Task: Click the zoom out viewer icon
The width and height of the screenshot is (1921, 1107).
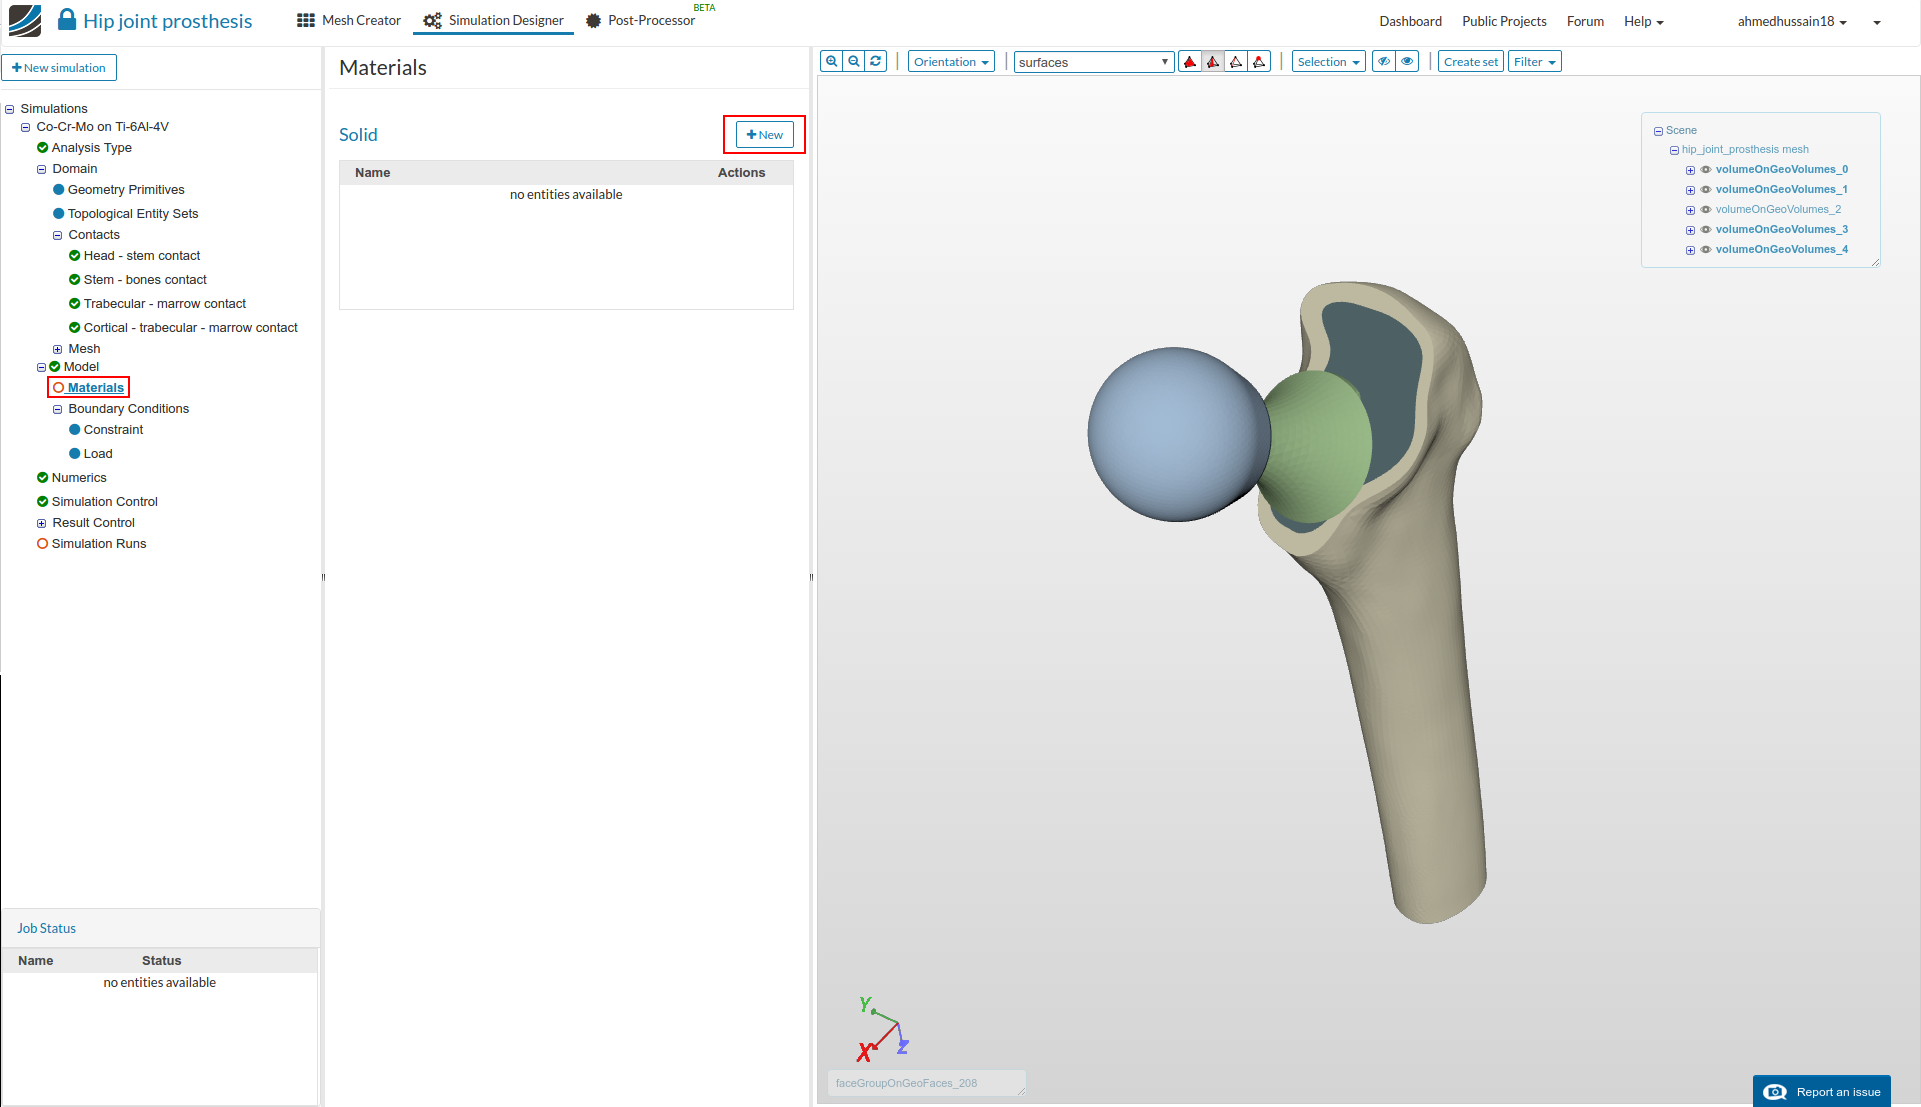Action: [x=854, y=62]
